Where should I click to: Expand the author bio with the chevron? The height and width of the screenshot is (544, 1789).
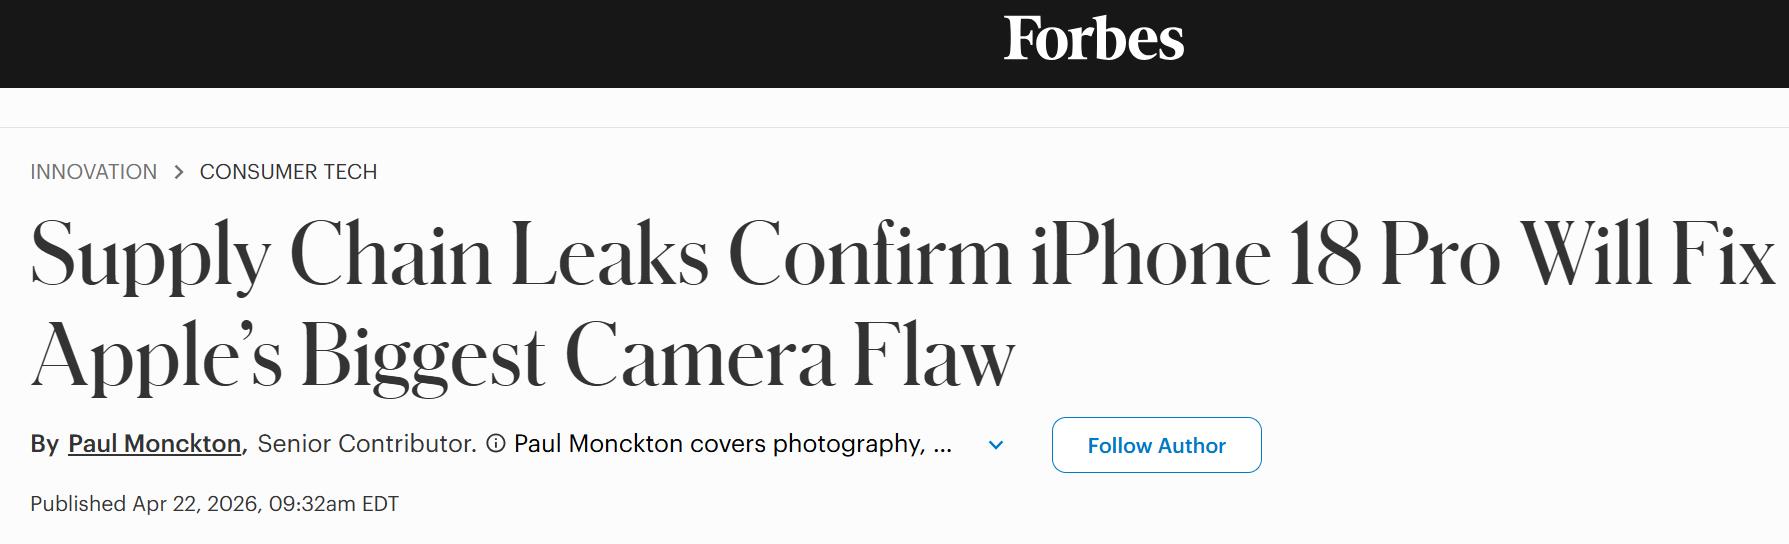996,445
